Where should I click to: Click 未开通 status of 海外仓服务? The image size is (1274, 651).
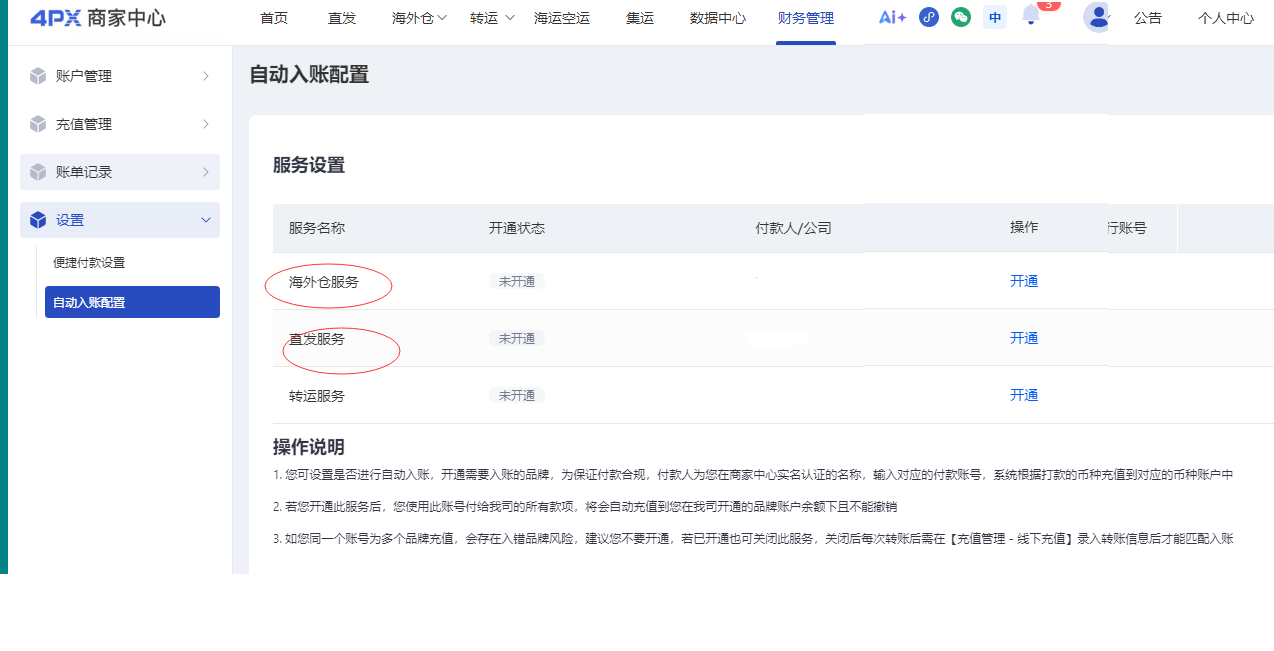tap(517, 282)
